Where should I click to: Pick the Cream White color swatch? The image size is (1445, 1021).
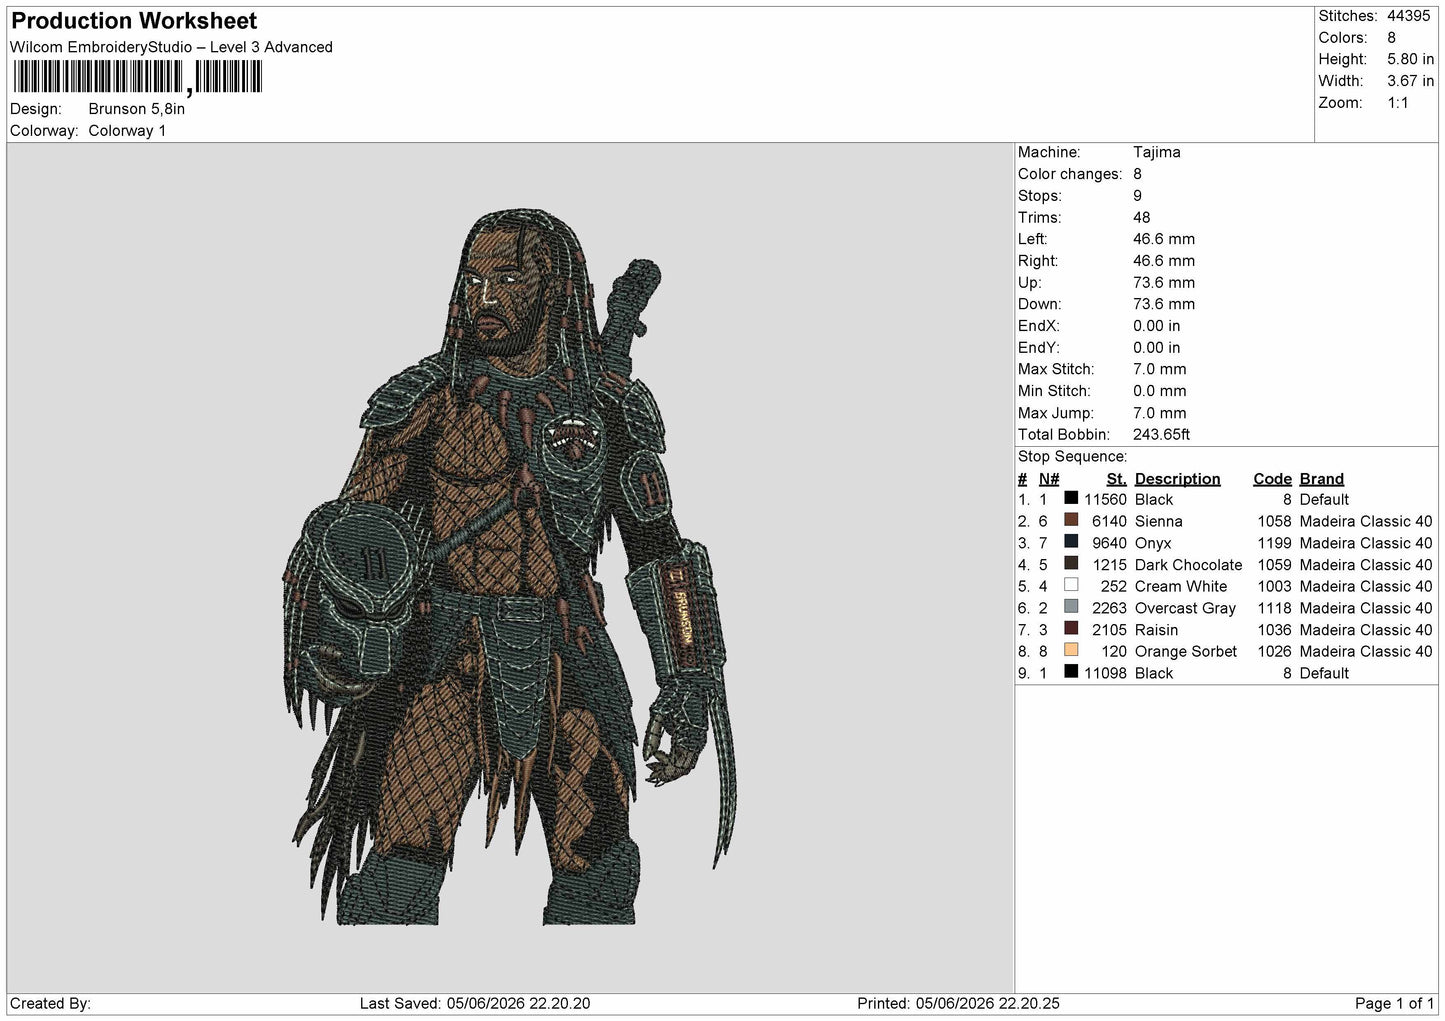pyautogui.click(x=1071, y=585)
